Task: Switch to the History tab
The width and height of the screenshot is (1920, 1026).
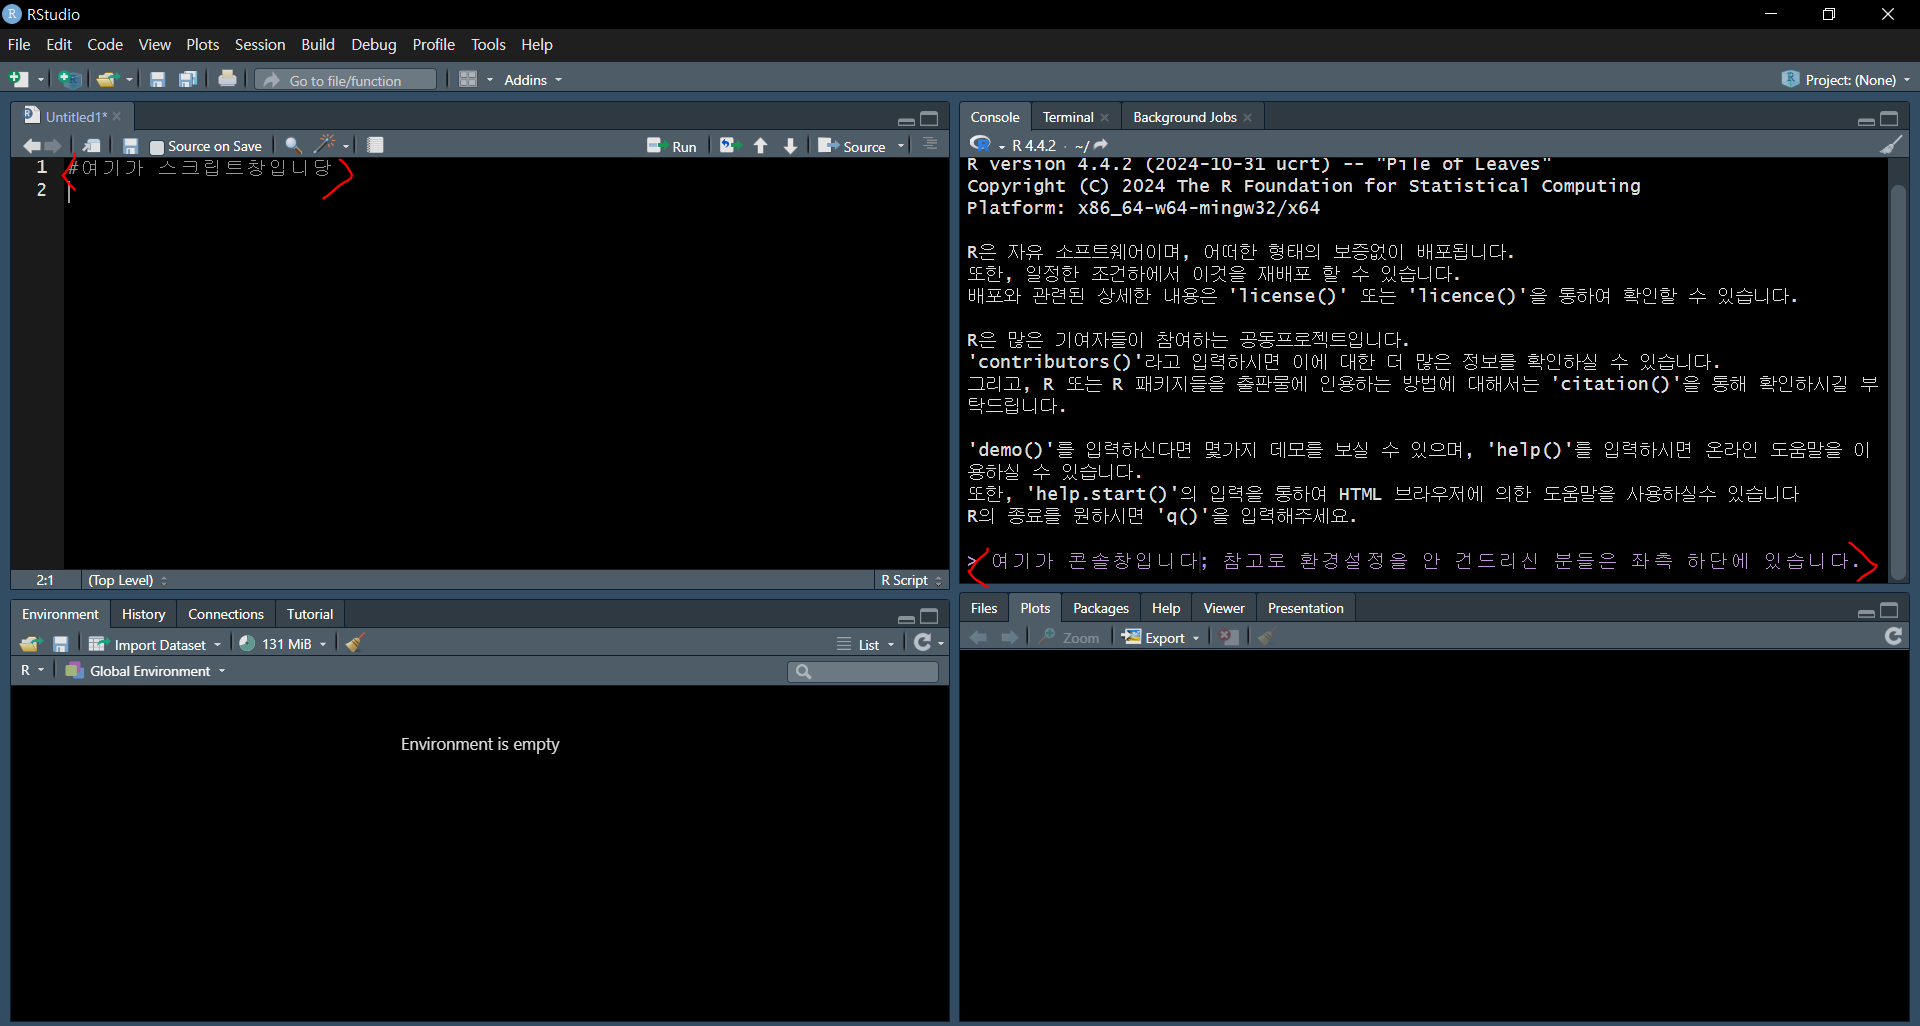Action: [143, 614]
